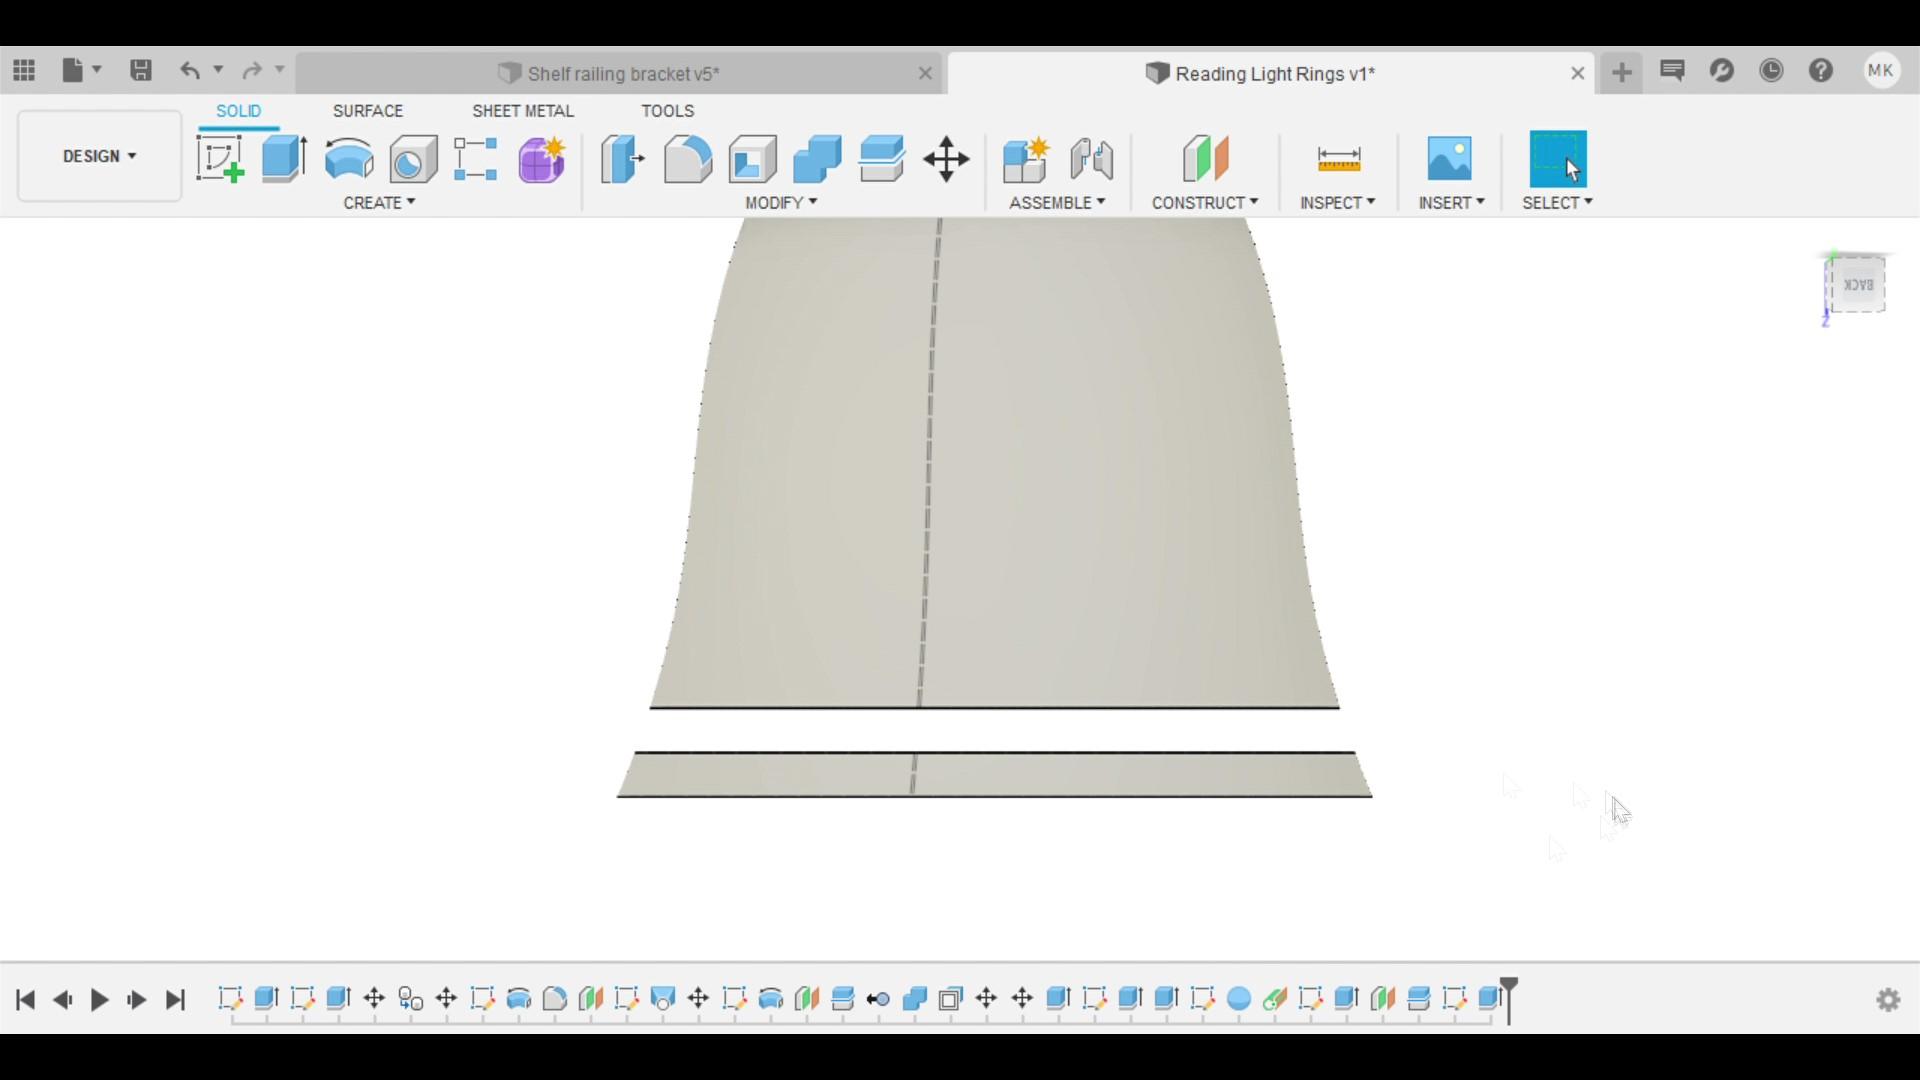Activate the Create Form tool
The height and width of the screenshot is (1080, 1920).
(541, 159)
